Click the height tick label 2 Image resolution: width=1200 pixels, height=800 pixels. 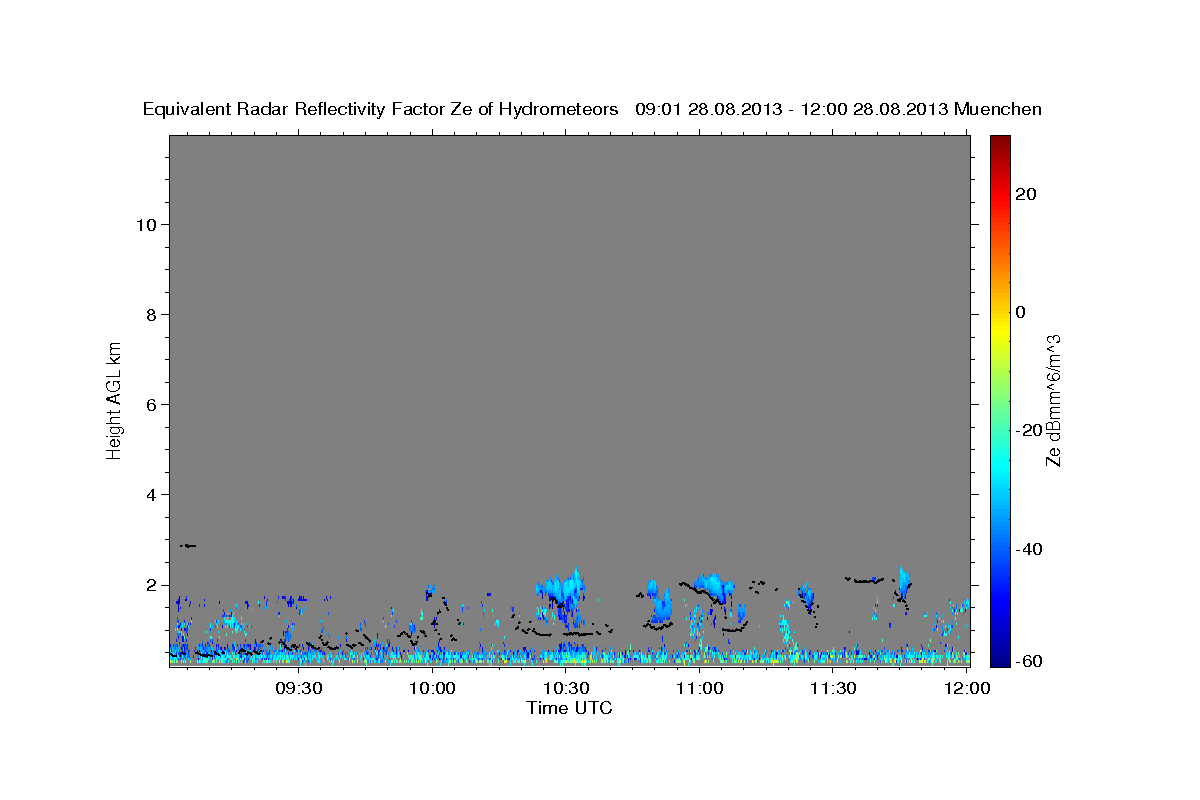point(150,585)
